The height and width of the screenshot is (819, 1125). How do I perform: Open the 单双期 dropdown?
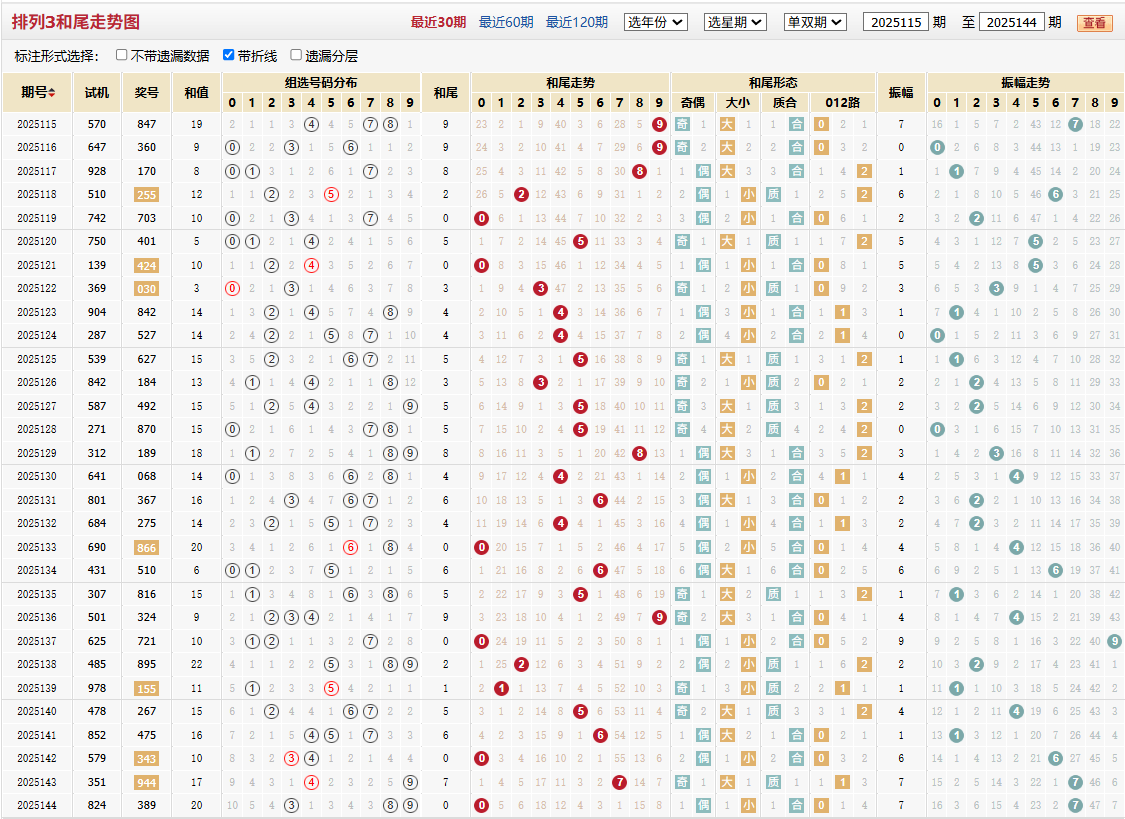coord(815,22)
